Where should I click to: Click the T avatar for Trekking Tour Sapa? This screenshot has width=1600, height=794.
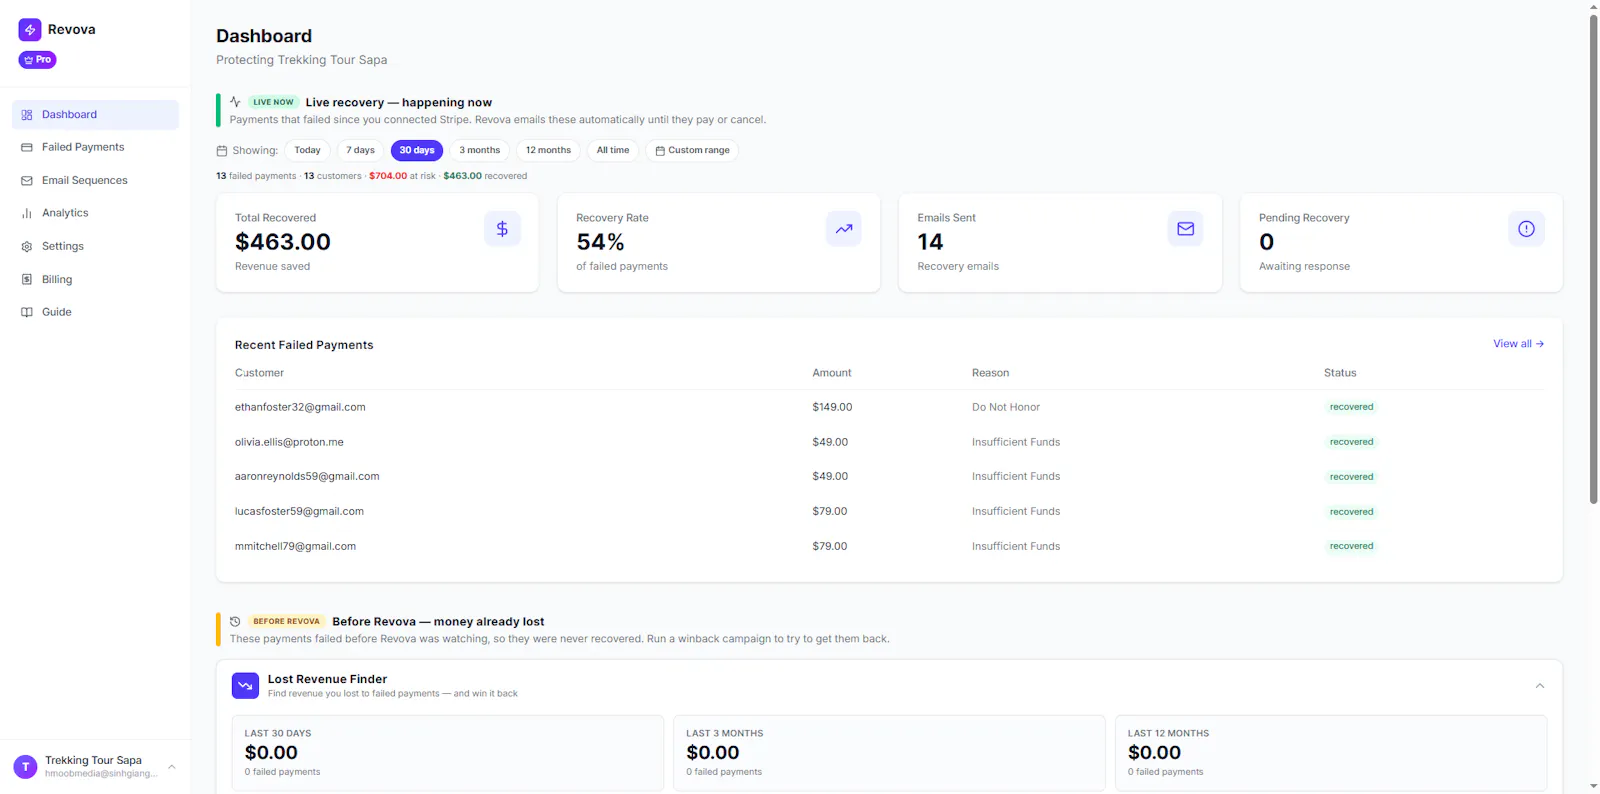tap(26, 767)
